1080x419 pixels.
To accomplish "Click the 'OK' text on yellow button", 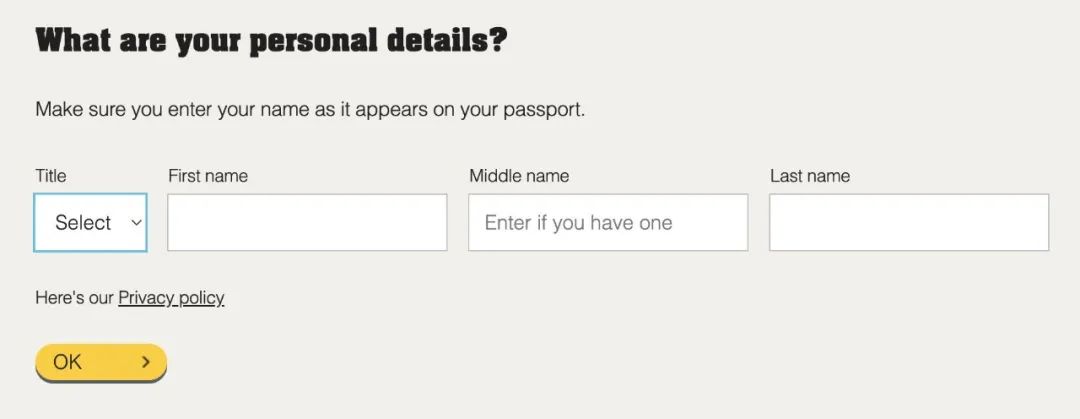I will click(x=68, y=362).
